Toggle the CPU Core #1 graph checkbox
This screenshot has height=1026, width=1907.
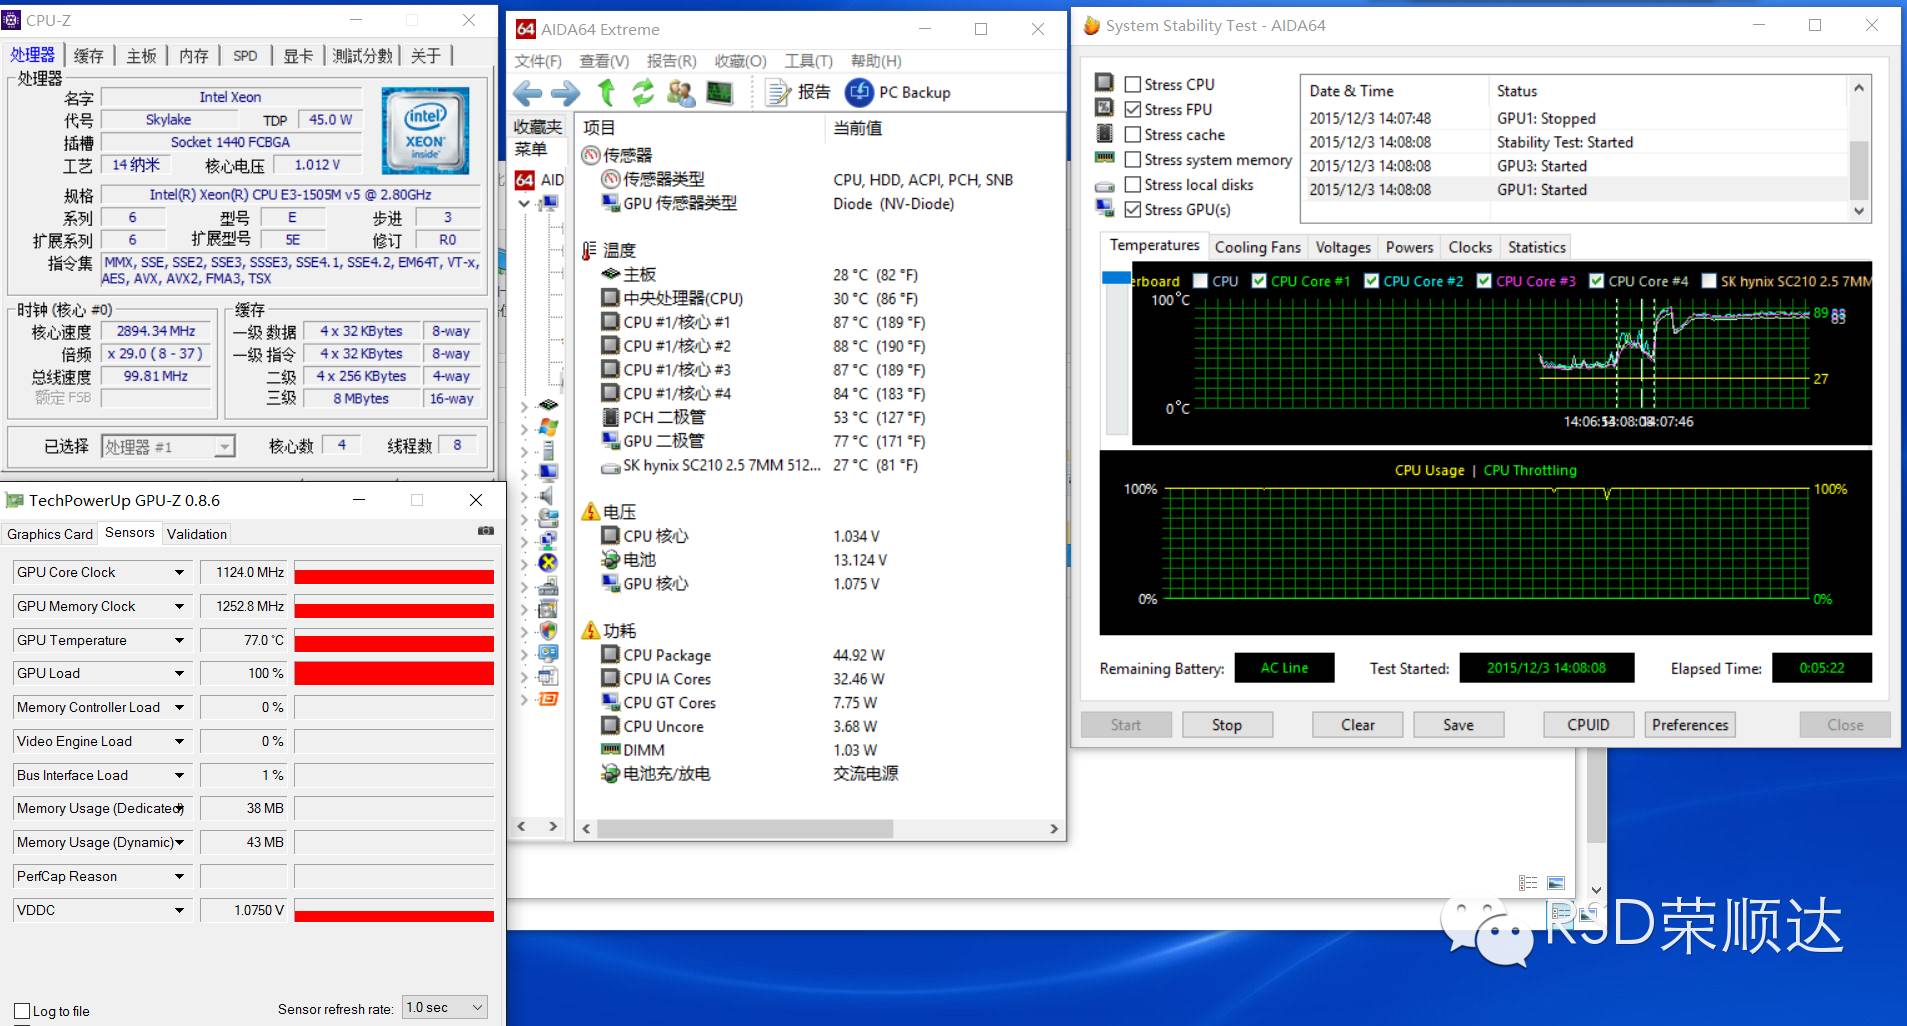1259,281
